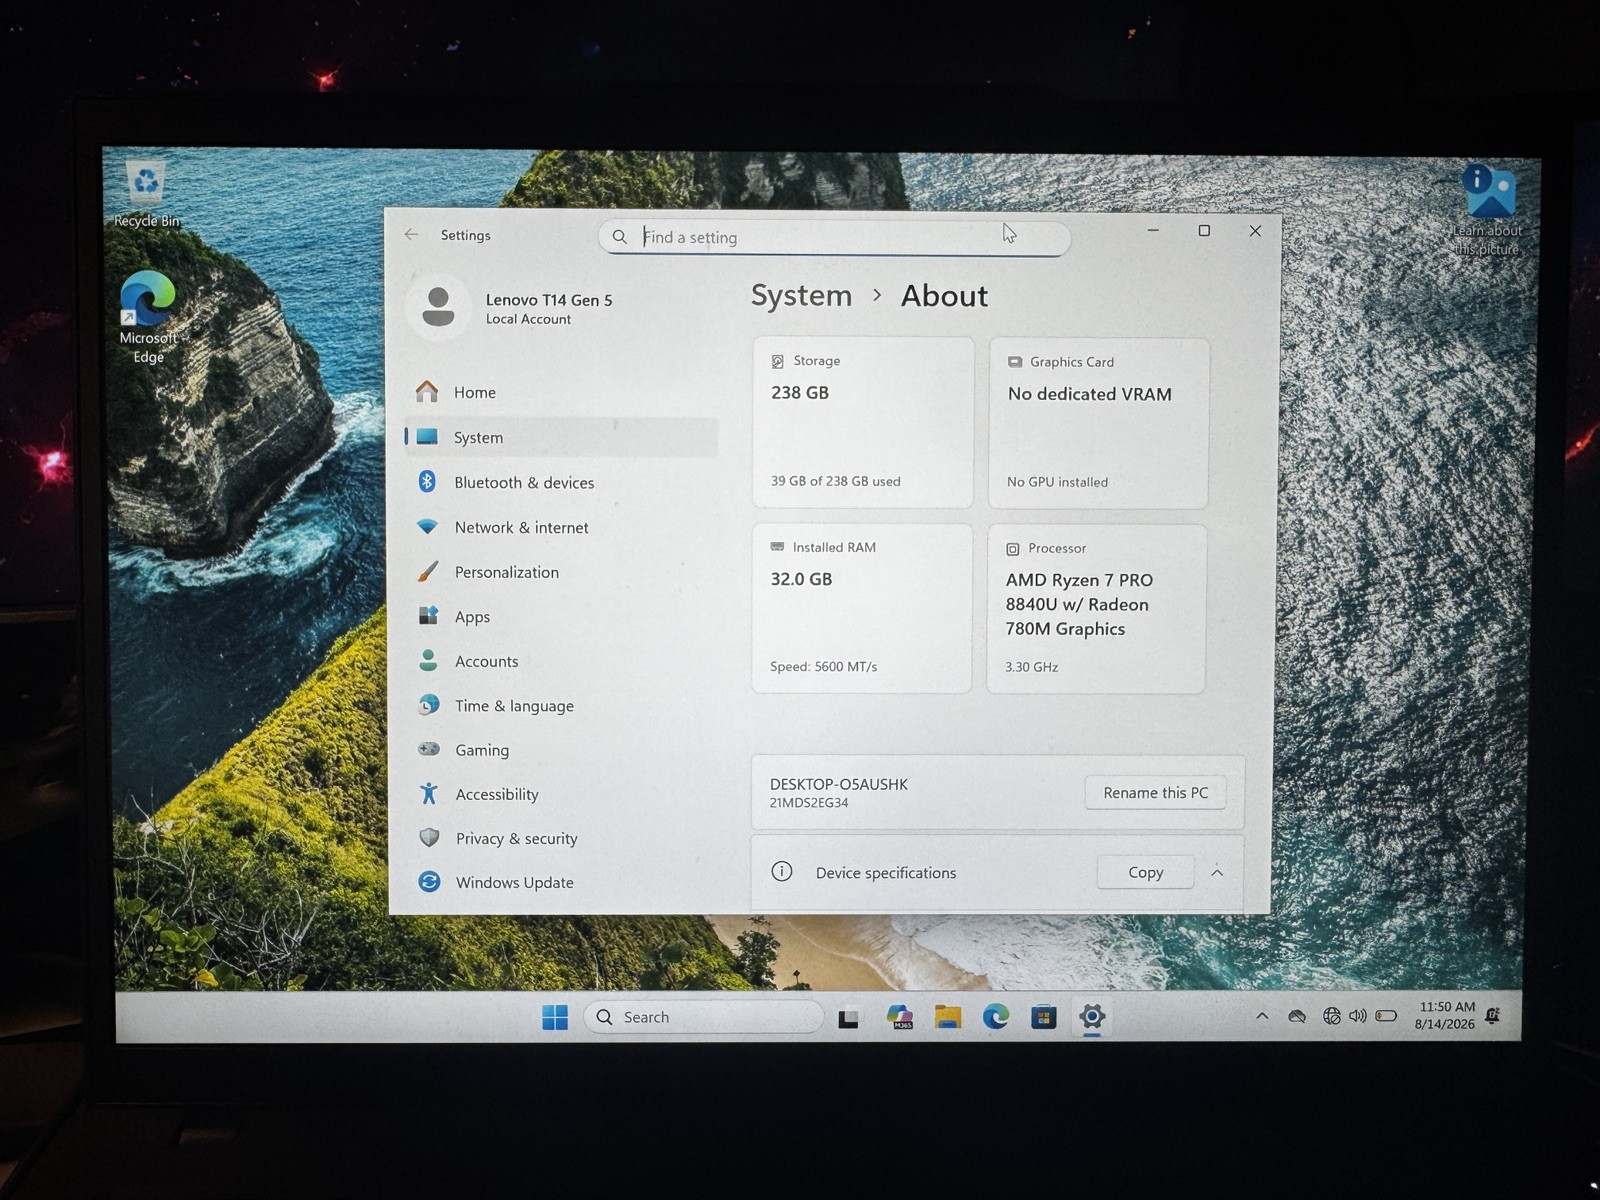The width and height of the screenshot is (1600, 1200).
Task: Open Personalization settings
Action: click(x=561, y=572)
